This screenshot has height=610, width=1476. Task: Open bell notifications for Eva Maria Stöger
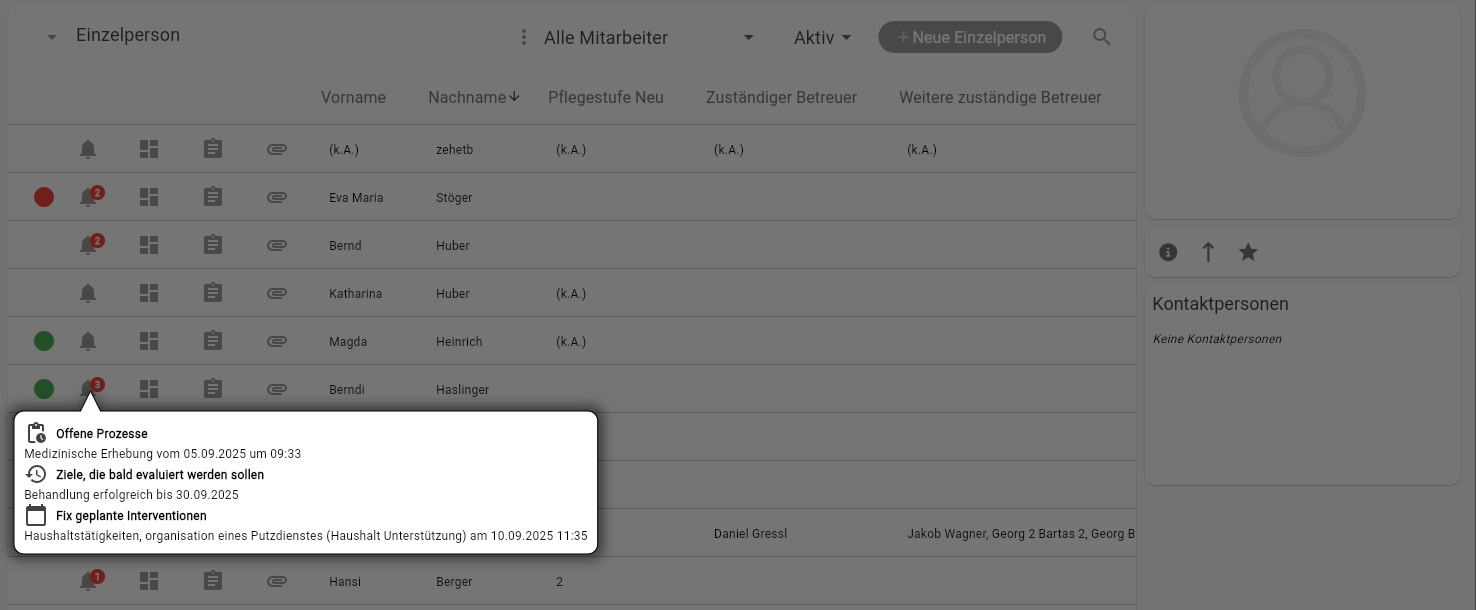(88, 196)
